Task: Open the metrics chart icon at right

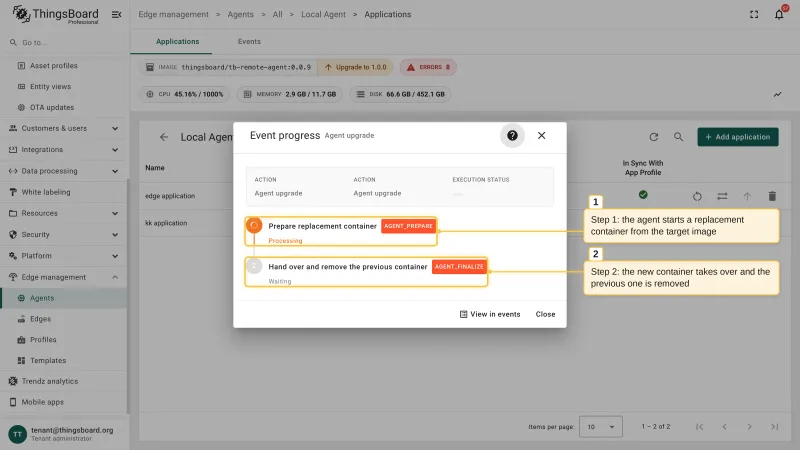Action: (778, 94)
